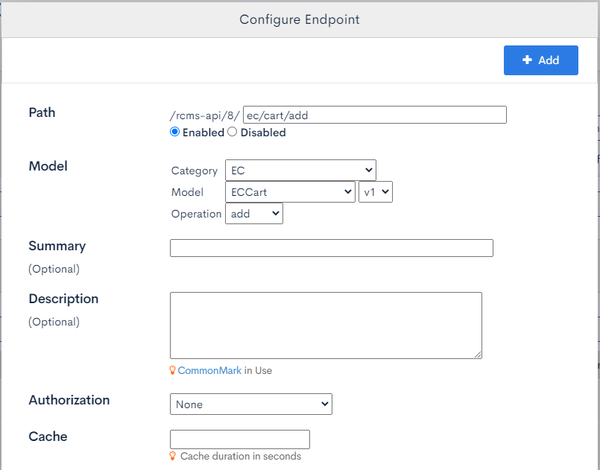Open the Operation dropdown showing add
Screen dimensions: 600x470
[x=254, y=214]
